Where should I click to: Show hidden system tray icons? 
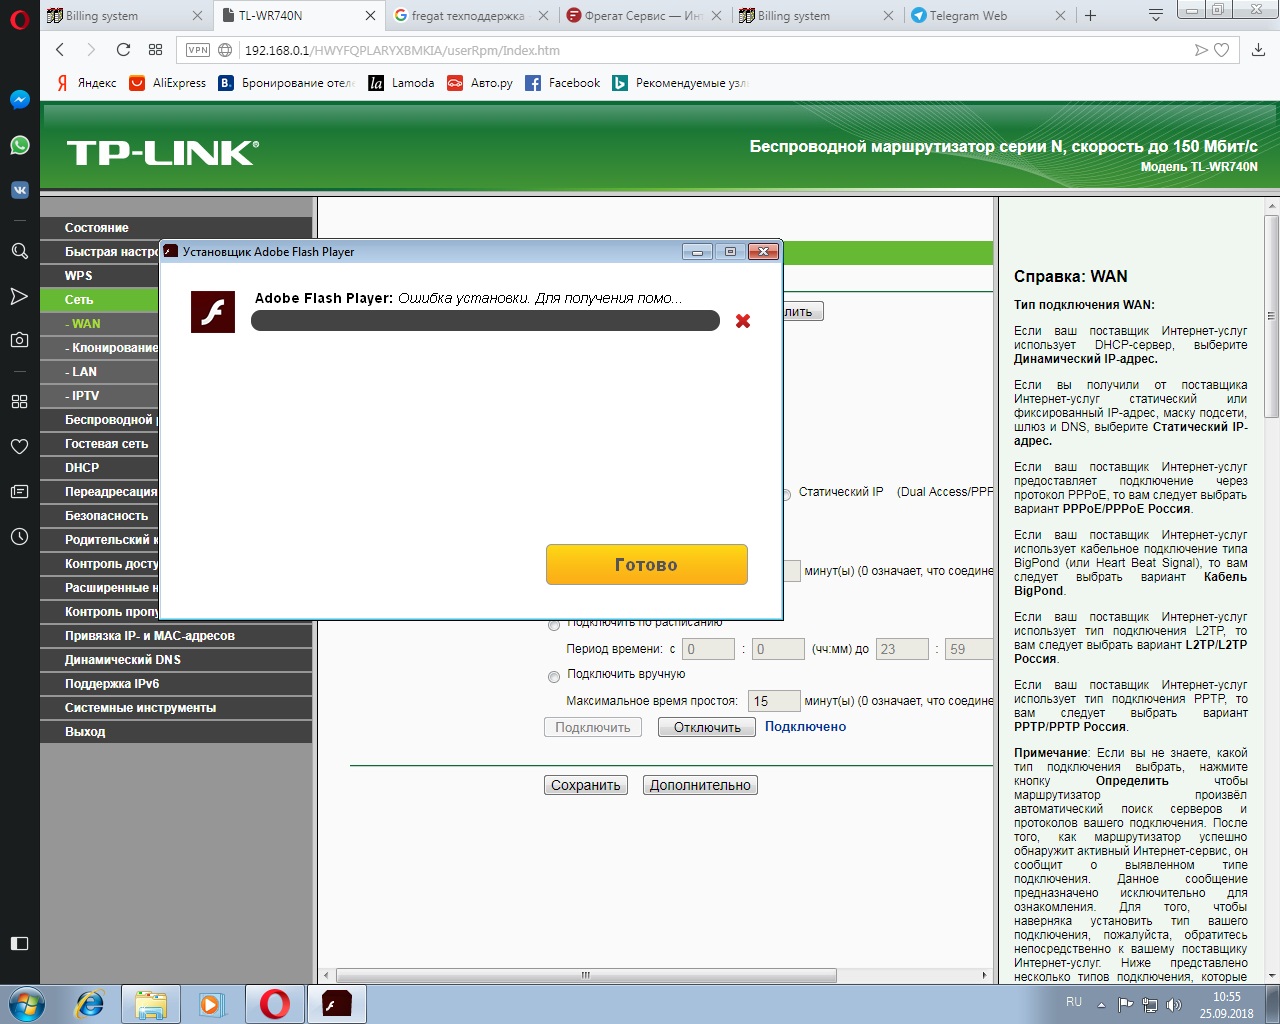pos(1101,1005)
